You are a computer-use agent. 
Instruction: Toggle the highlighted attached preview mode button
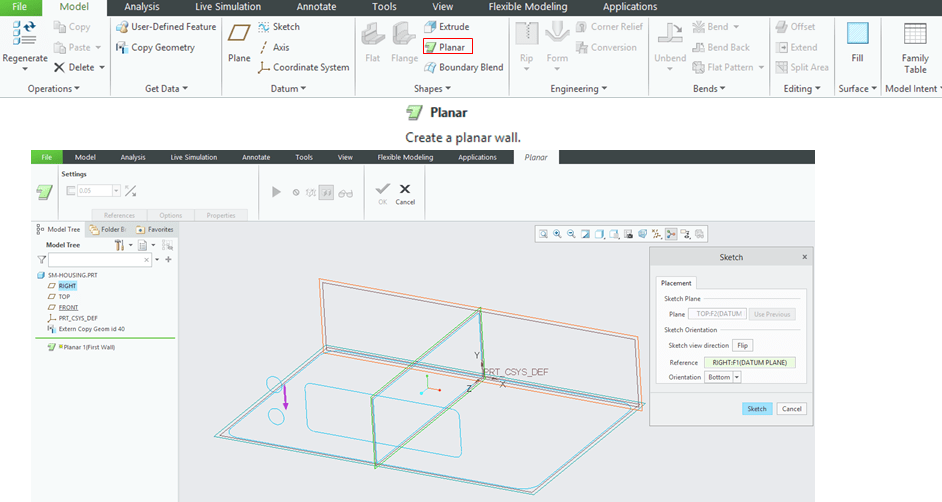coord(326,192)
